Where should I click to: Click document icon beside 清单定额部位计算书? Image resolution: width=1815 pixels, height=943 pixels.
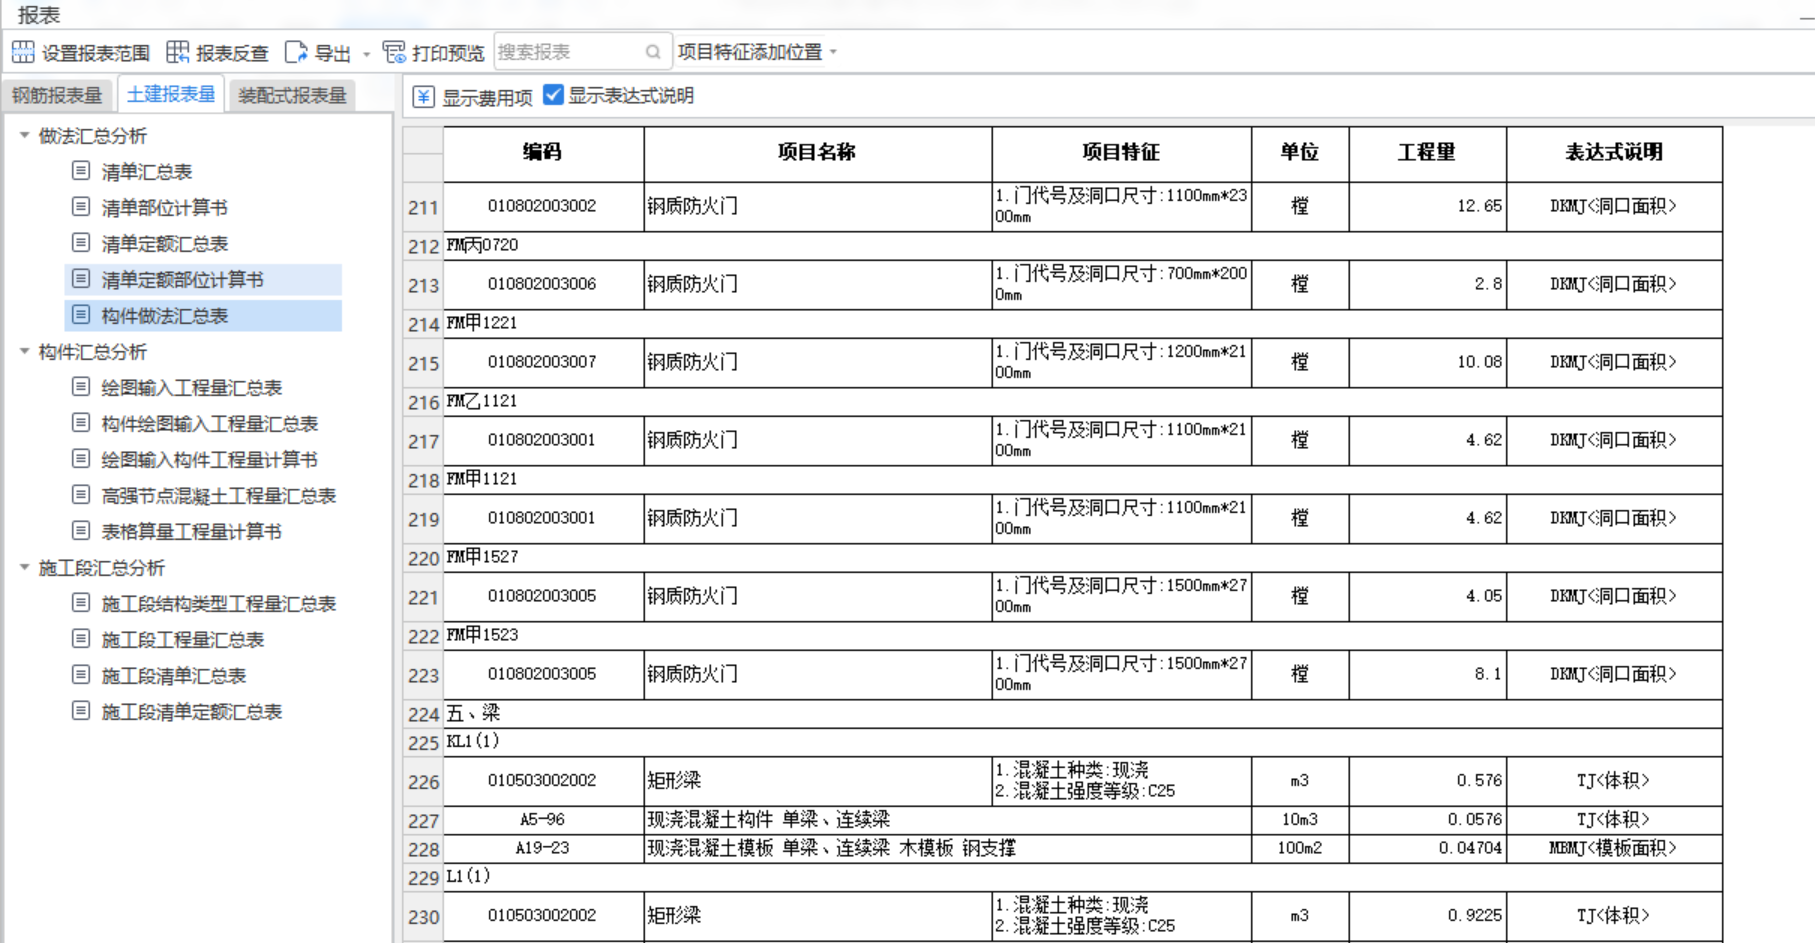tap(81, 279)
